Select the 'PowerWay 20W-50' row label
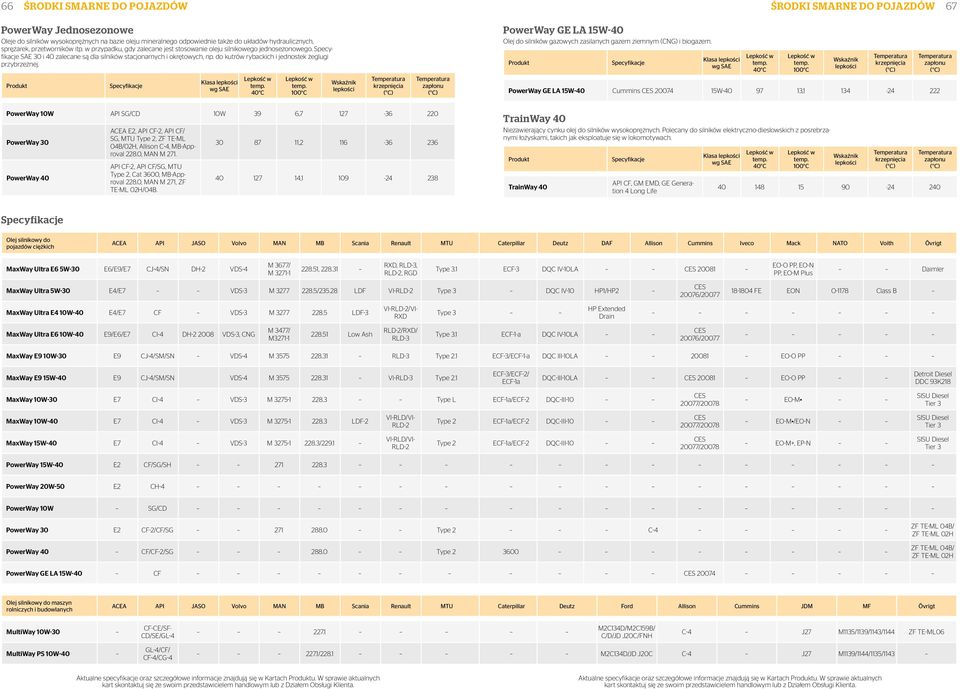Viewport: 960px width, 689px height. (x=35, y=486)
